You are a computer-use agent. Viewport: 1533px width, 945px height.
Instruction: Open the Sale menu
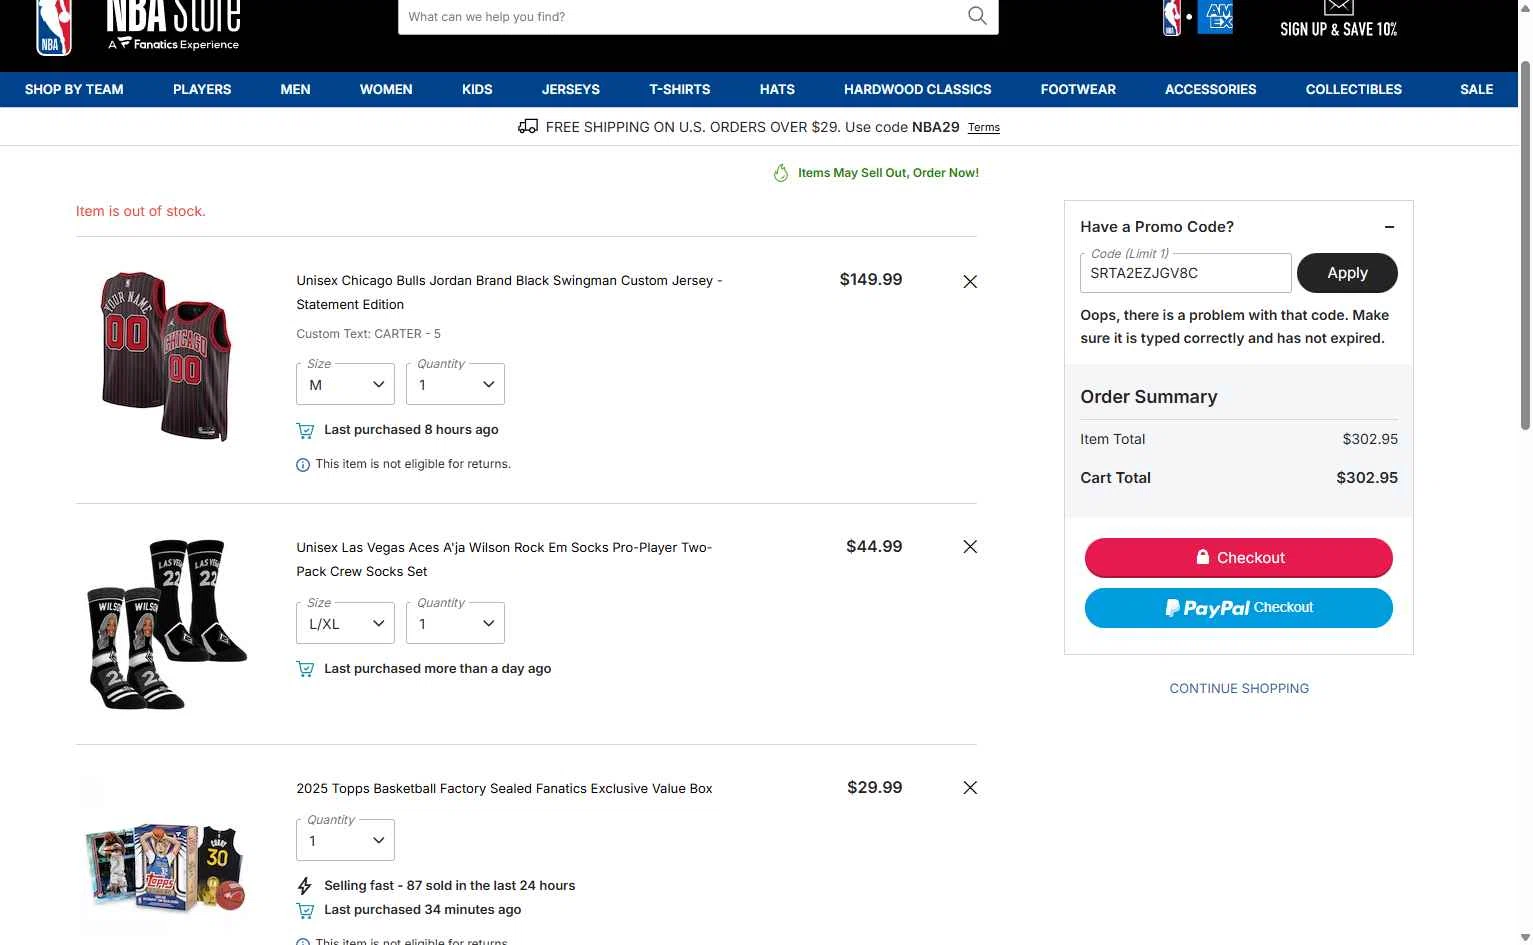1477,89
